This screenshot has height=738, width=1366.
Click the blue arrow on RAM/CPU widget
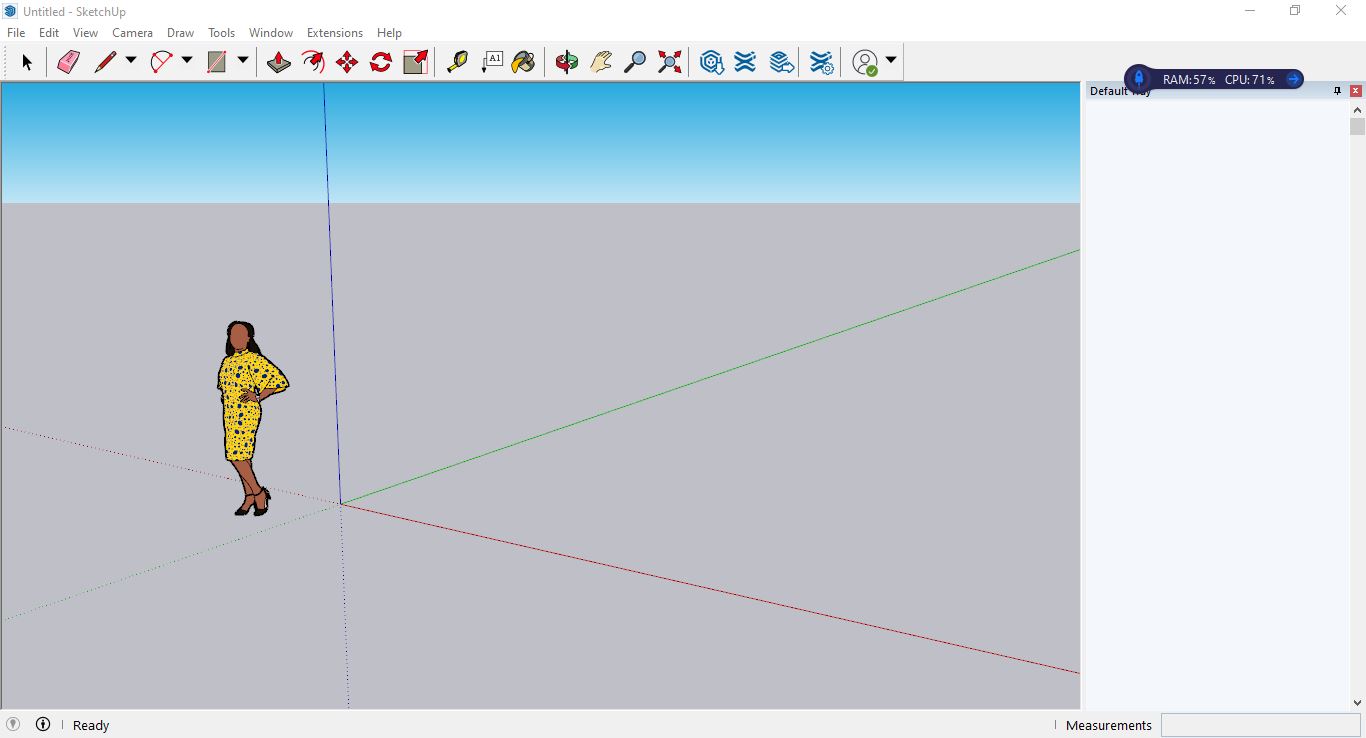coord(1292,79)
